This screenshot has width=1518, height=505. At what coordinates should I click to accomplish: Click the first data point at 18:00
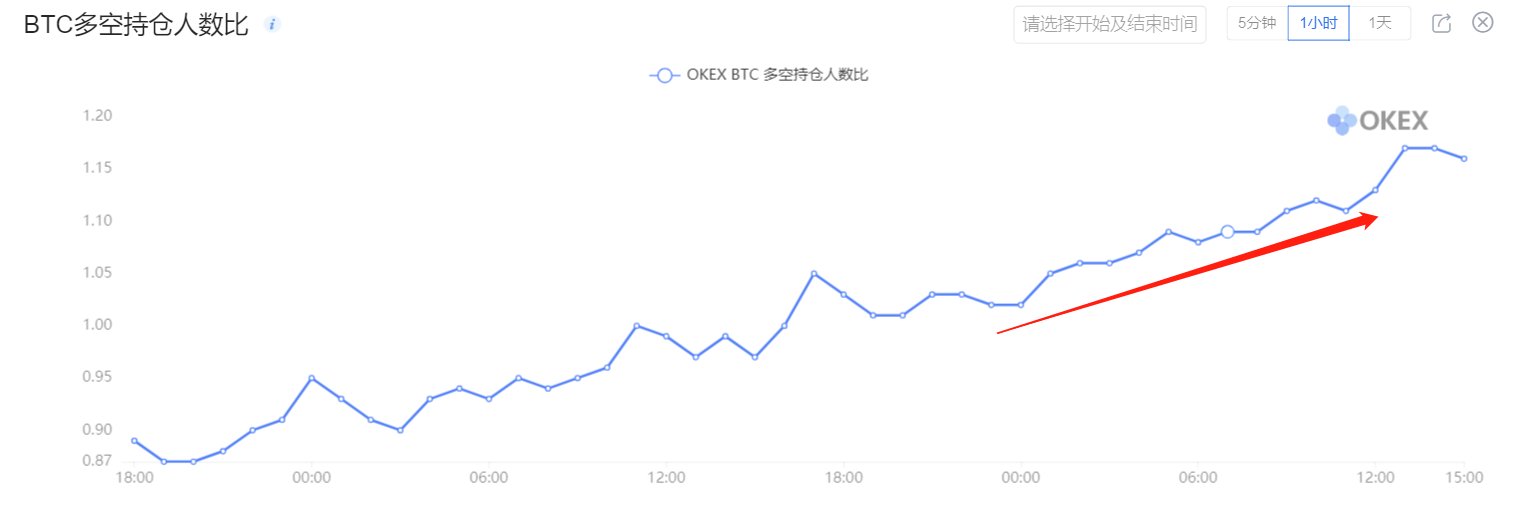134,440
